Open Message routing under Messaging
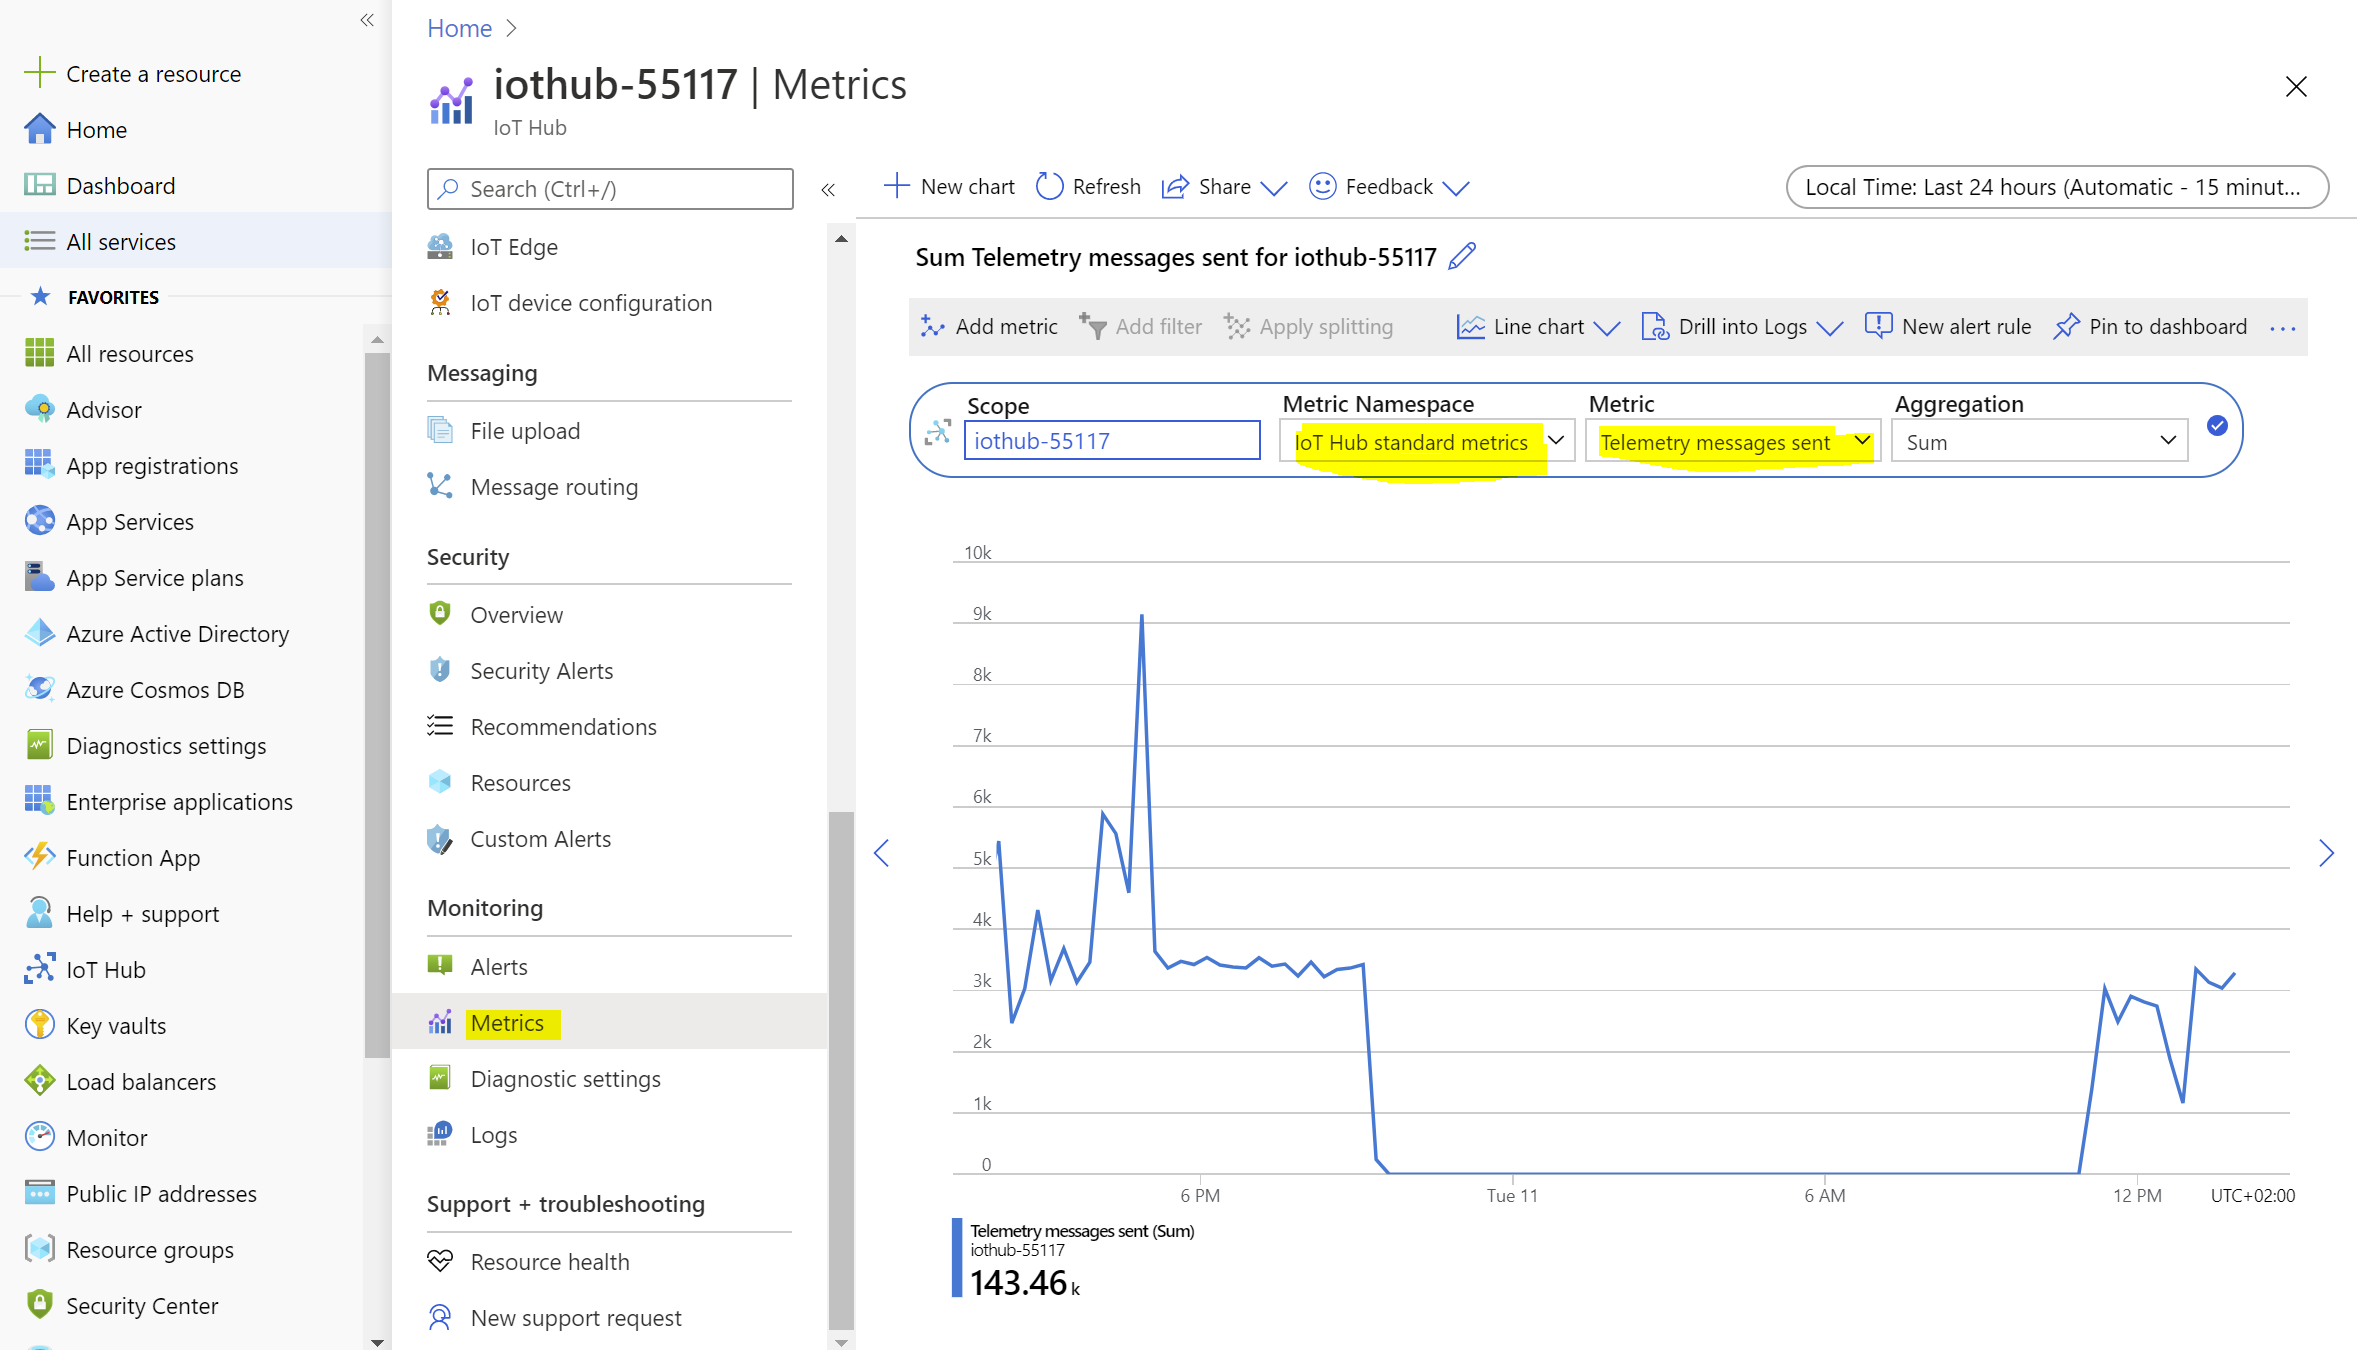The image size is (2357, 1350). [554, 487]
